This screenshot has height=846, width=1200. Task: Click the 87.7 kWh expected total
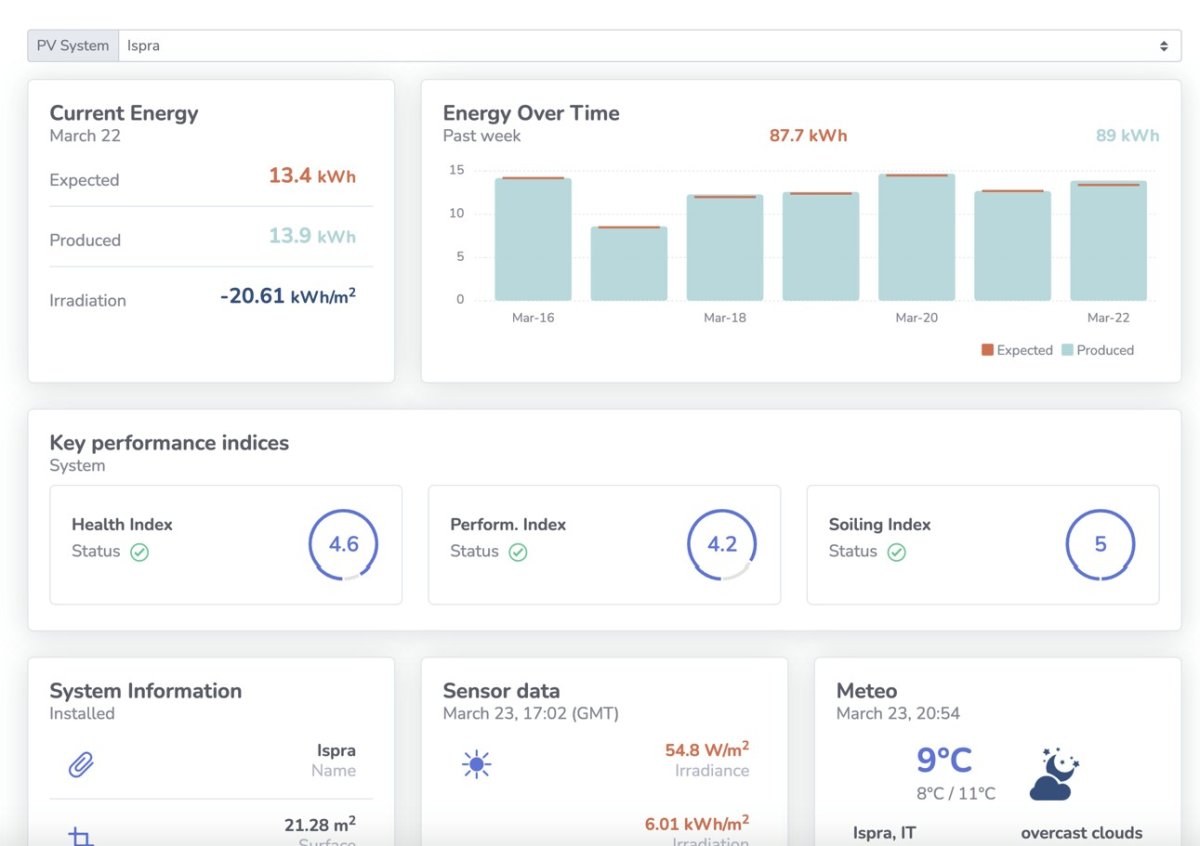tap(808, 135)
